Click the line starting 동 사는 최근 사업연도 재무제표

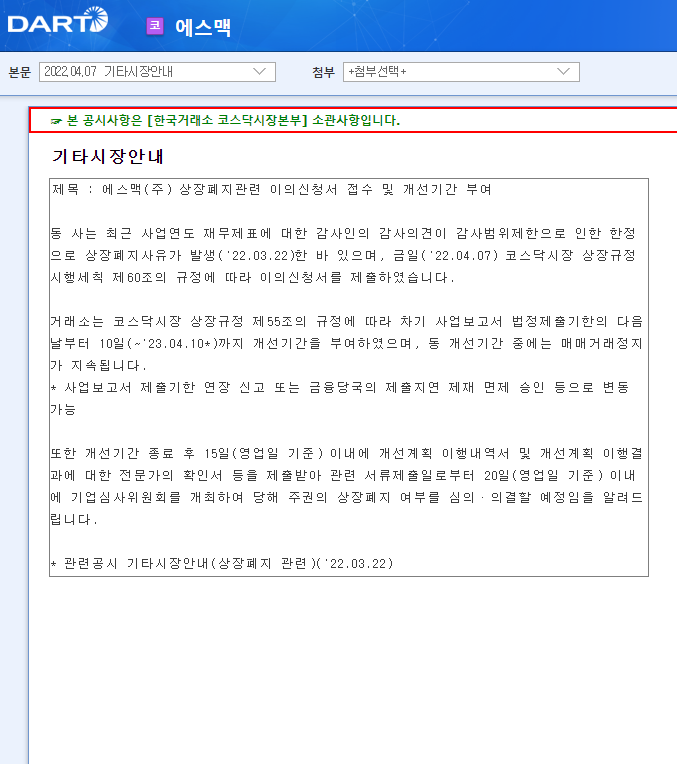[x=344, y=233]
